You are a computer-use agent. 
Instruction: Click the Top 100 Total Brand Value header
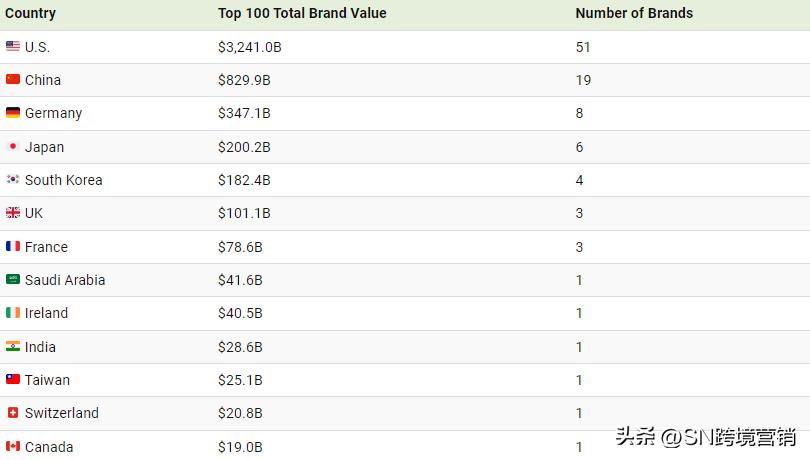pos(302,13)
